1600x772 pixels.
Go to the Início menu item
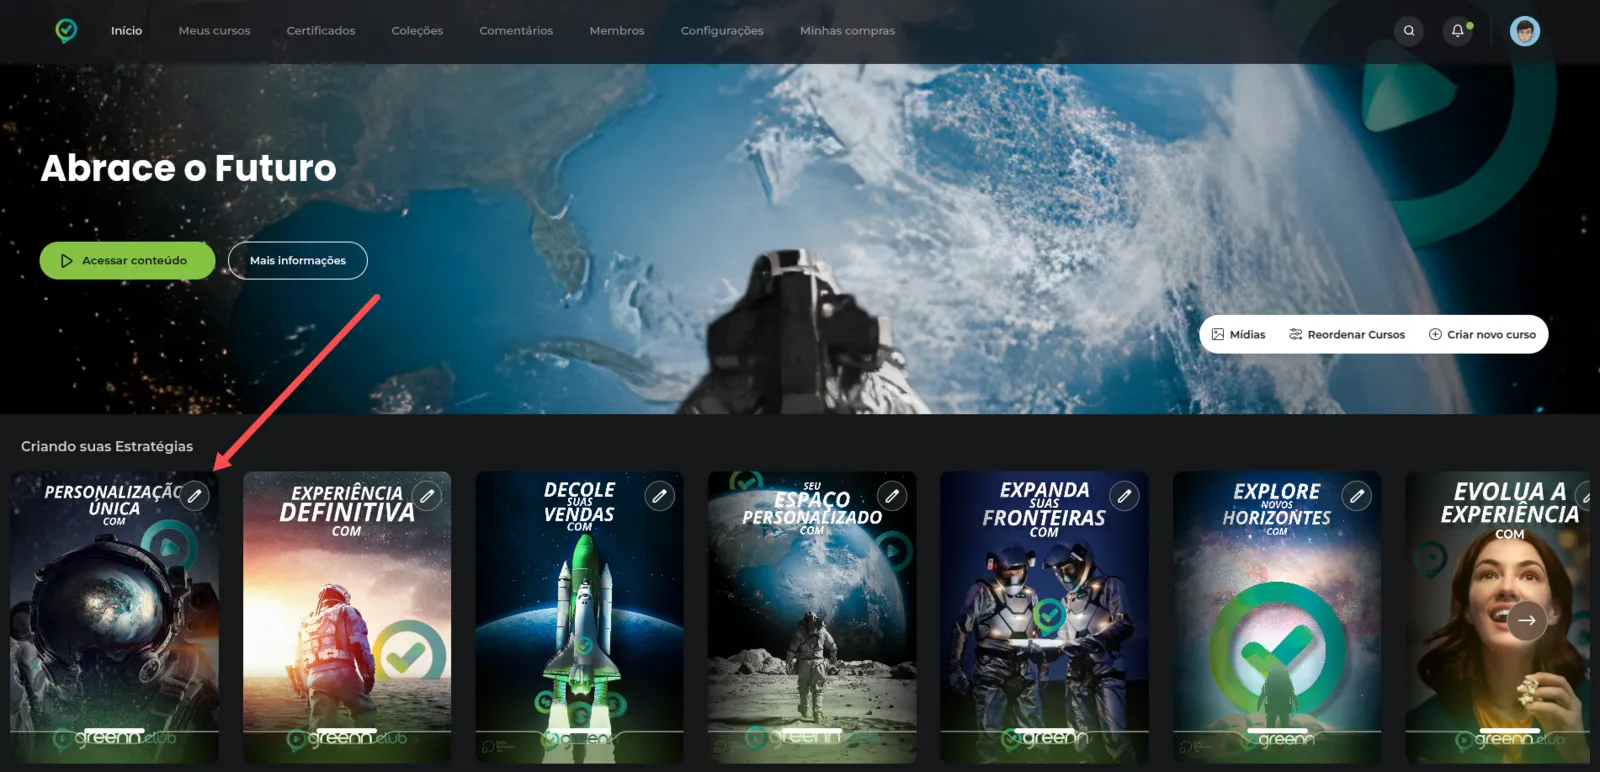127,31
